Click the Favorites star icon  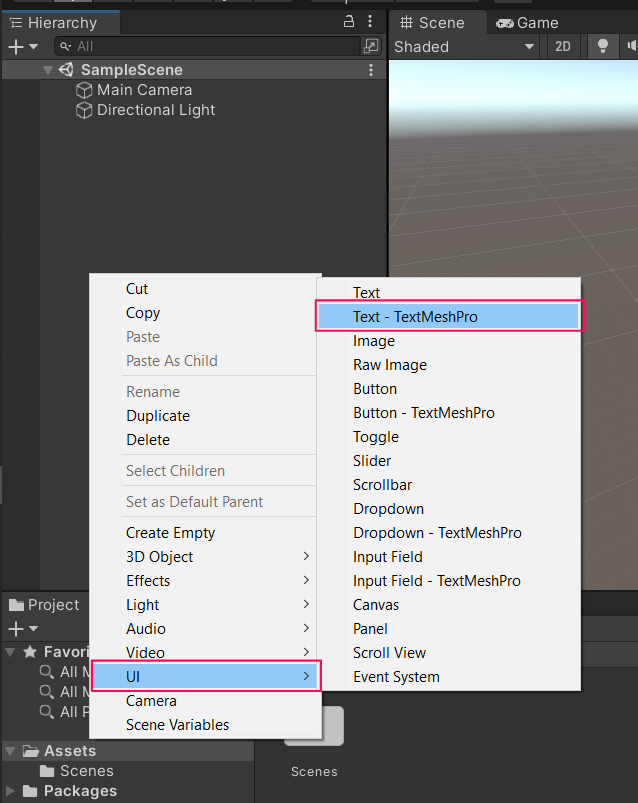[30, 652]
